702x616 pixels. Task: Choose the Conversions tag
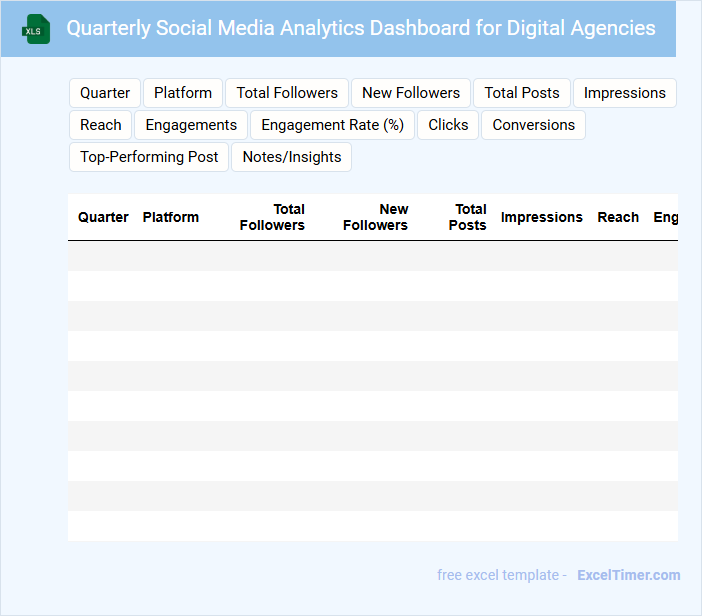pos(533,125)
